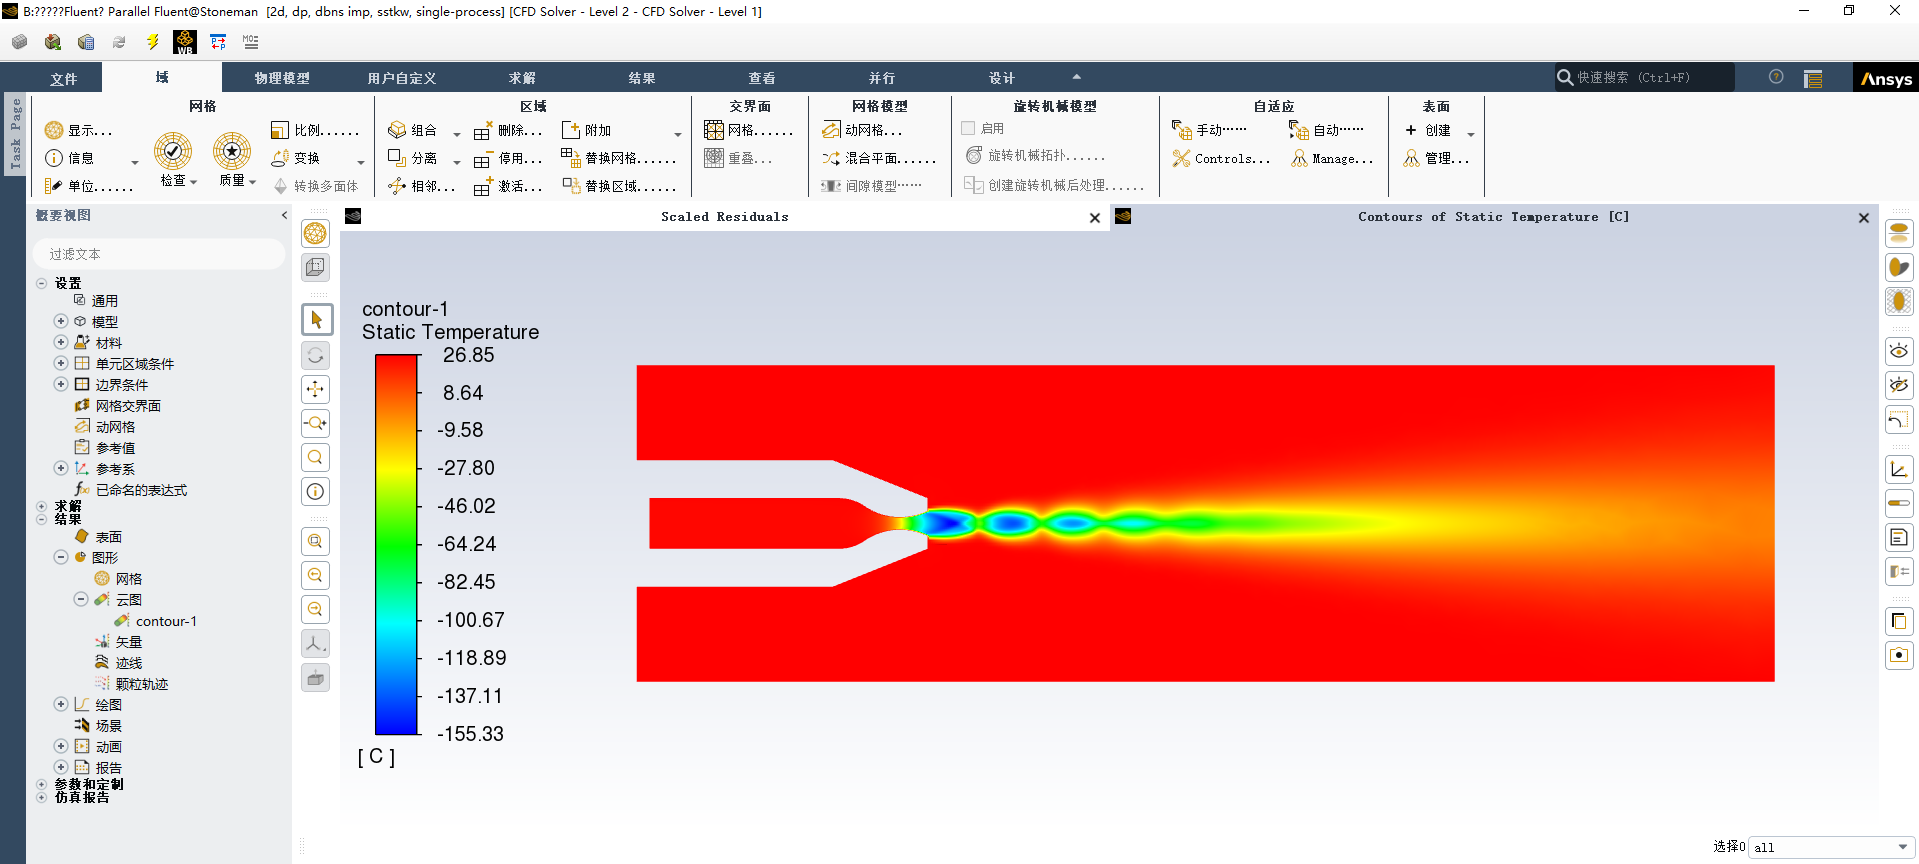Viewport: 1919px width, 864px height.
Task: Click the Mesh Quality (质量) icon
Action: click(232, 151)
